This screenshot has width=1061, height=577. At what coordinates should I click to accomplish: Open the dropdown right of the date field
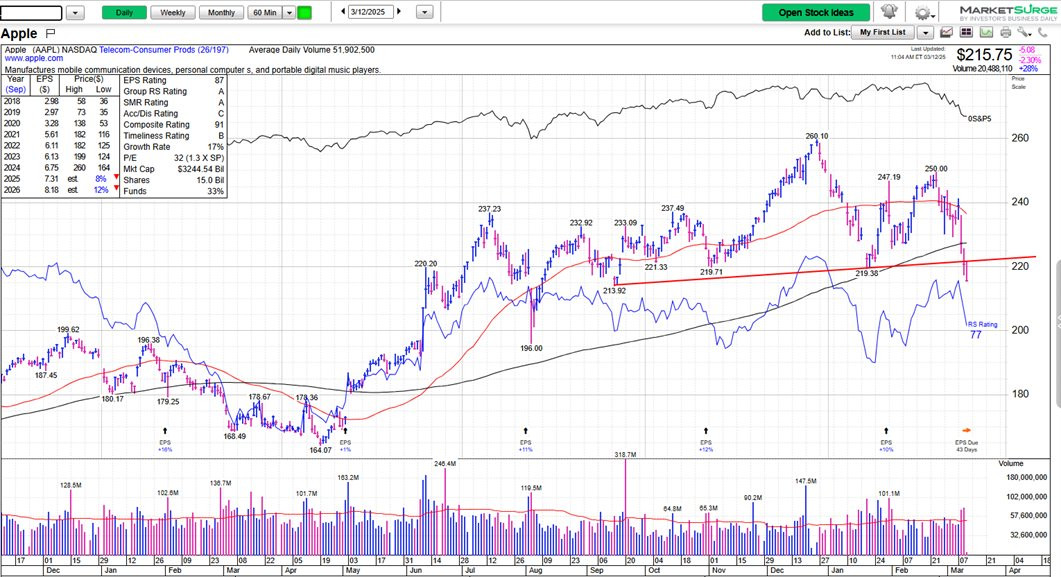[424, 12]
